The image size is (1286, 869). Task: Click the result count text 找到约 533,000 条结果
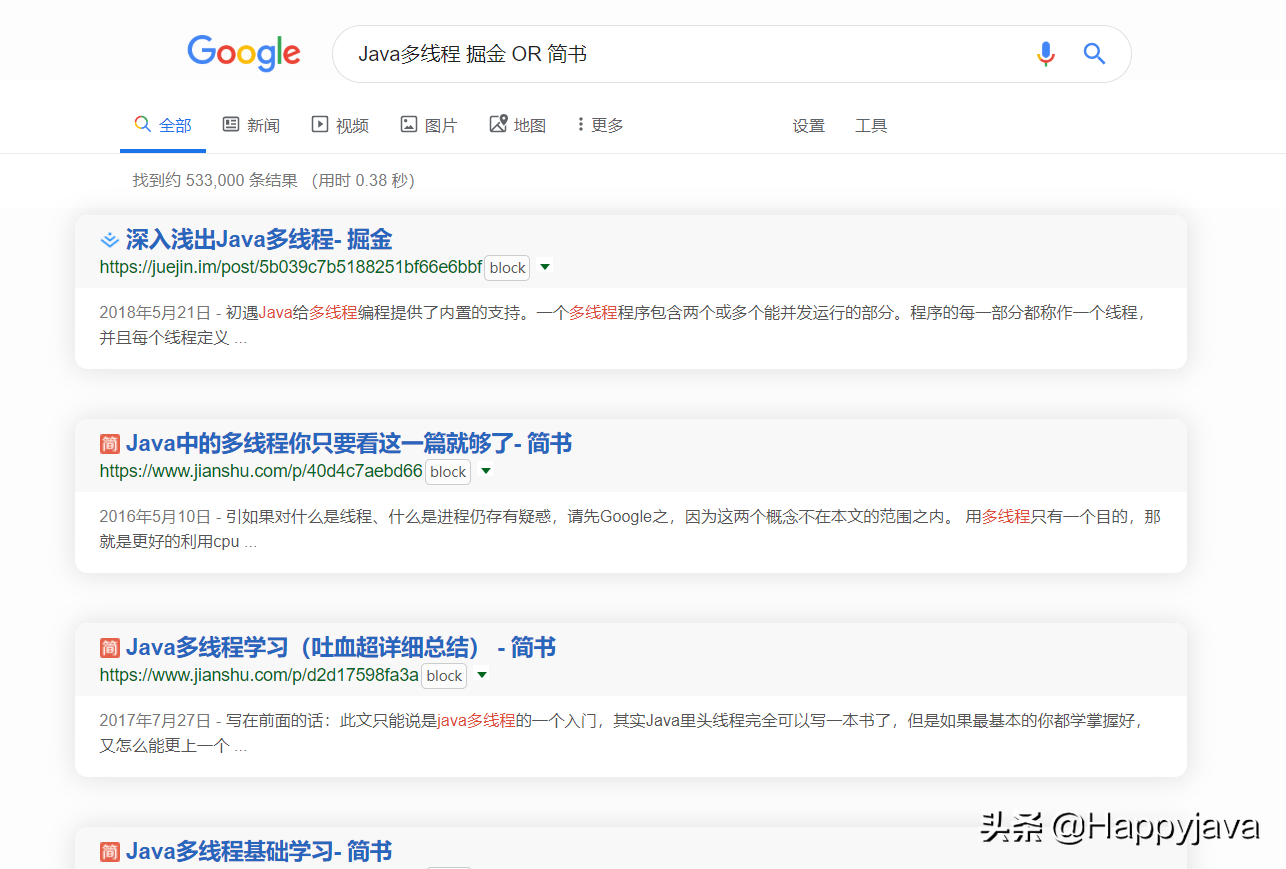click(x=215, y=181)
